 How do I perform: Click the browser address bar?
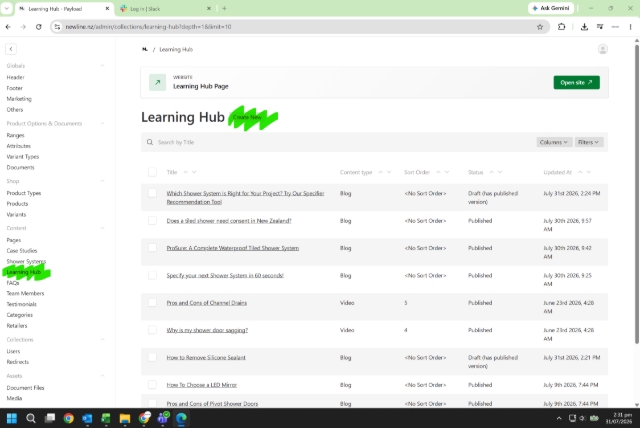tap(298, 27)
